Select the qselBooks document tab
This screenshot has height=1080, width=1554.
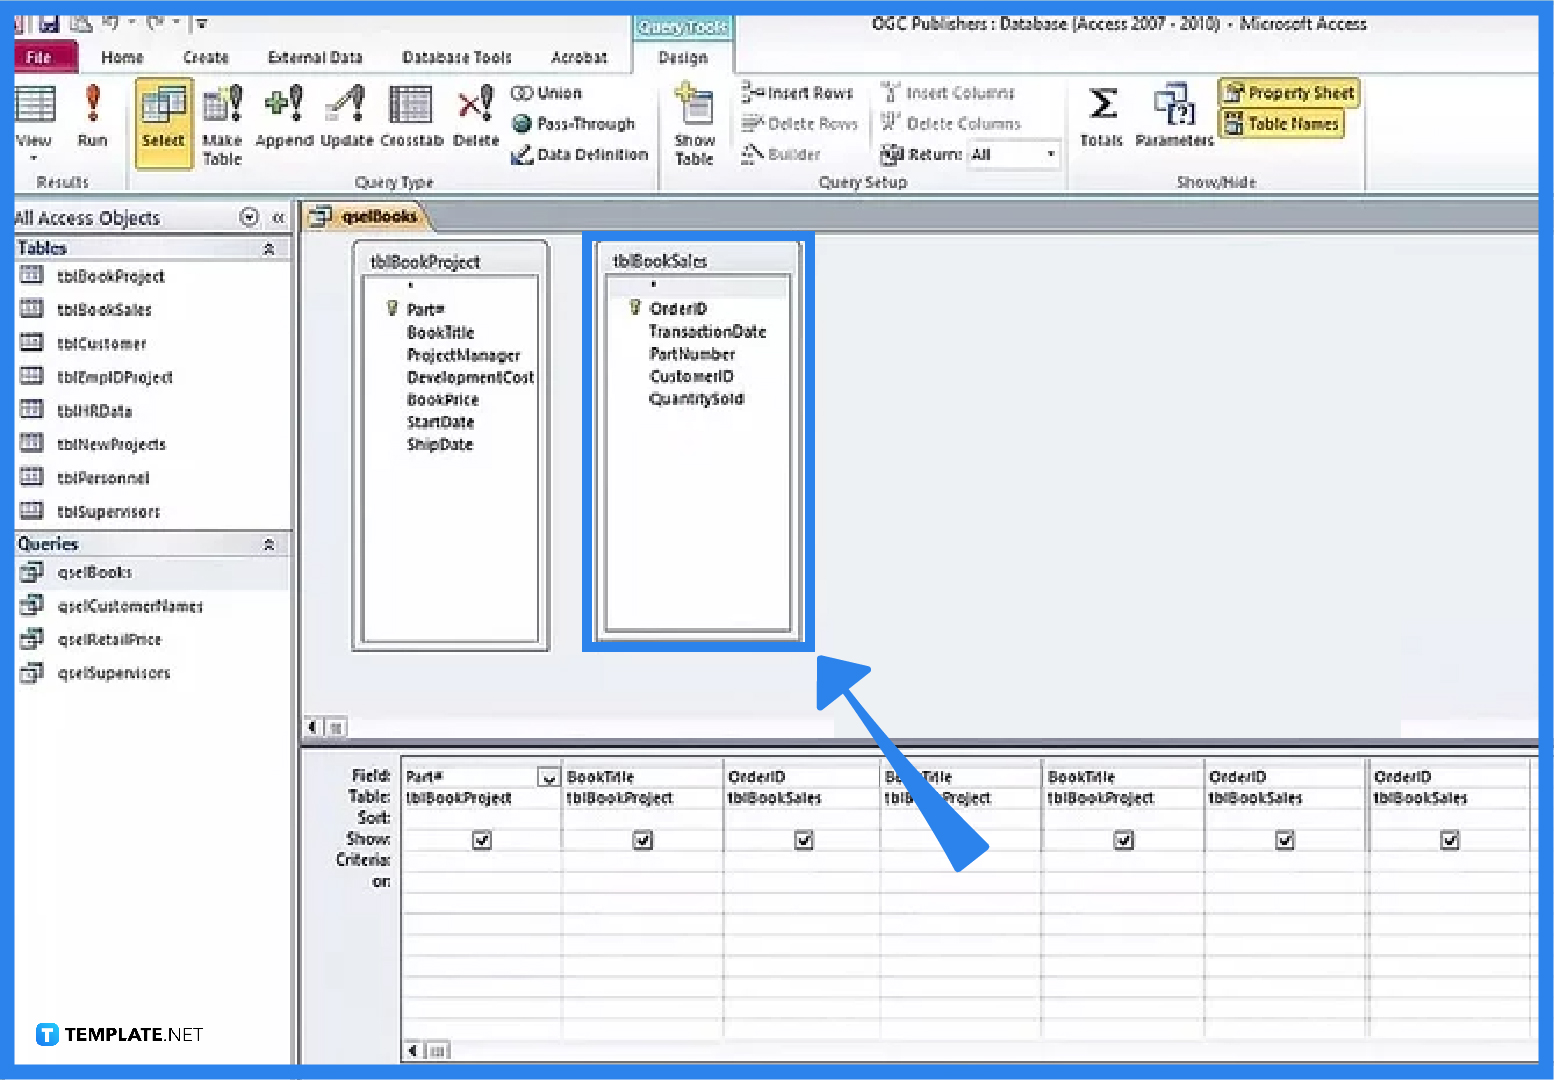(380, 215)
